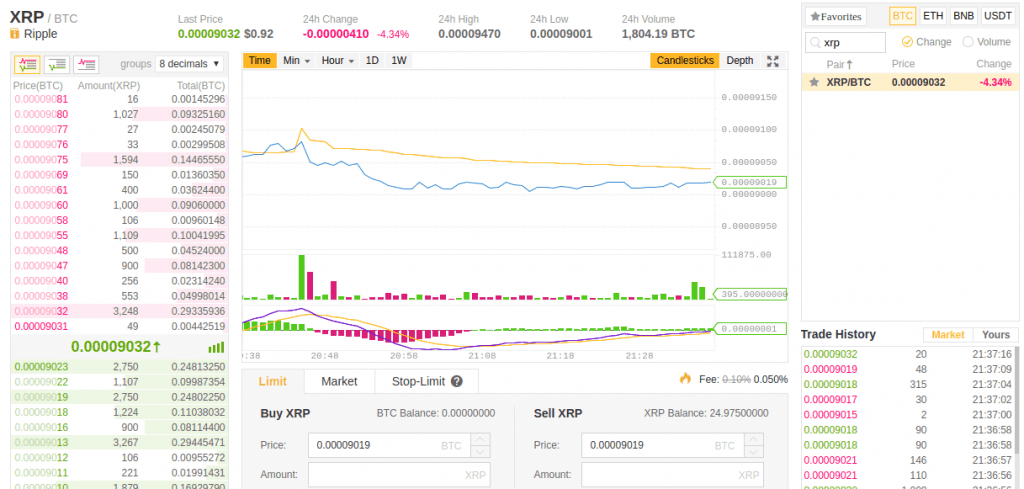The height and width of the screenshot is (489, 1024).
Task: Click sell order amount 3,248
Action: [x=125, y=311]
